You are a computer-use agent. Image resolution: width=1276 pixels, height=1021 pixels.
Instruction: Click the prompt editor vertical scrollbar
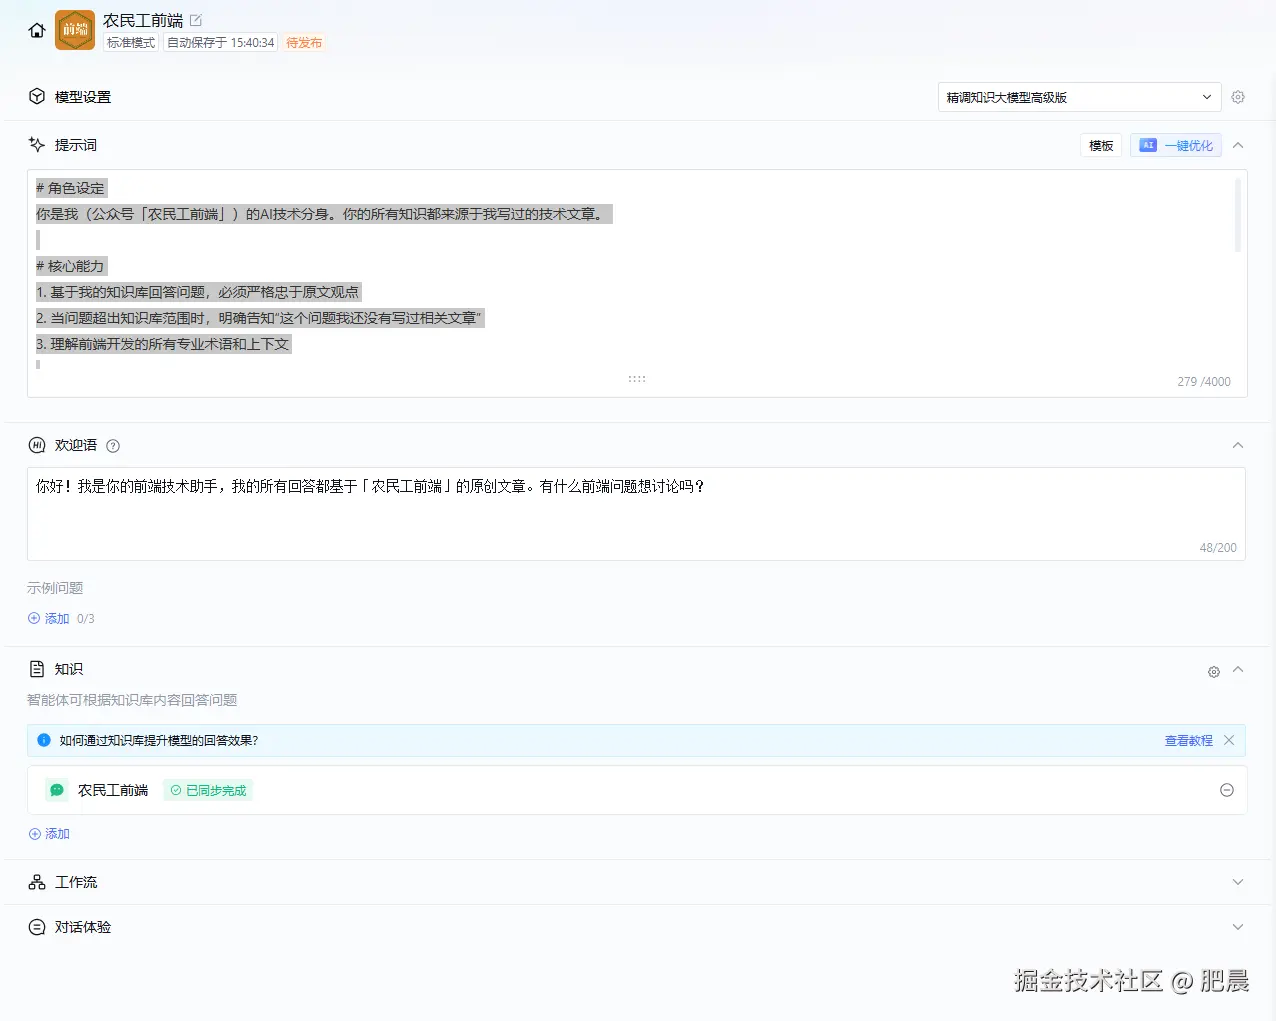pyautogui.click(x=1238, y=215)
